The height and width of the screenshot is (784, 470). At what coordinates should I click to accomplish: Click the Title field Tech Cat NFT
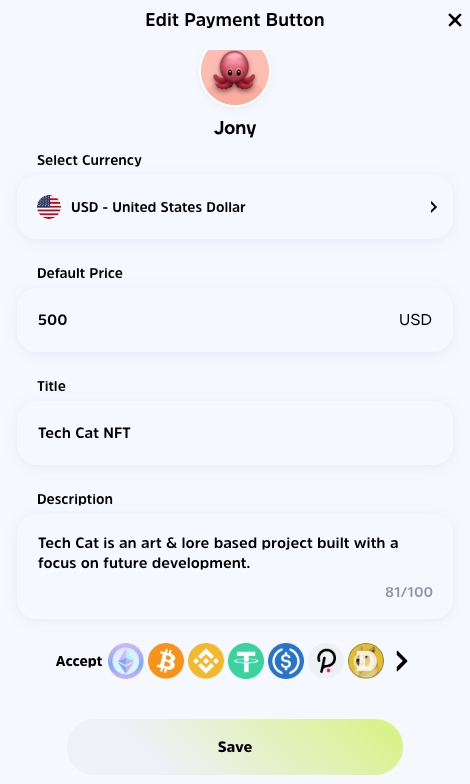[235, 433]
